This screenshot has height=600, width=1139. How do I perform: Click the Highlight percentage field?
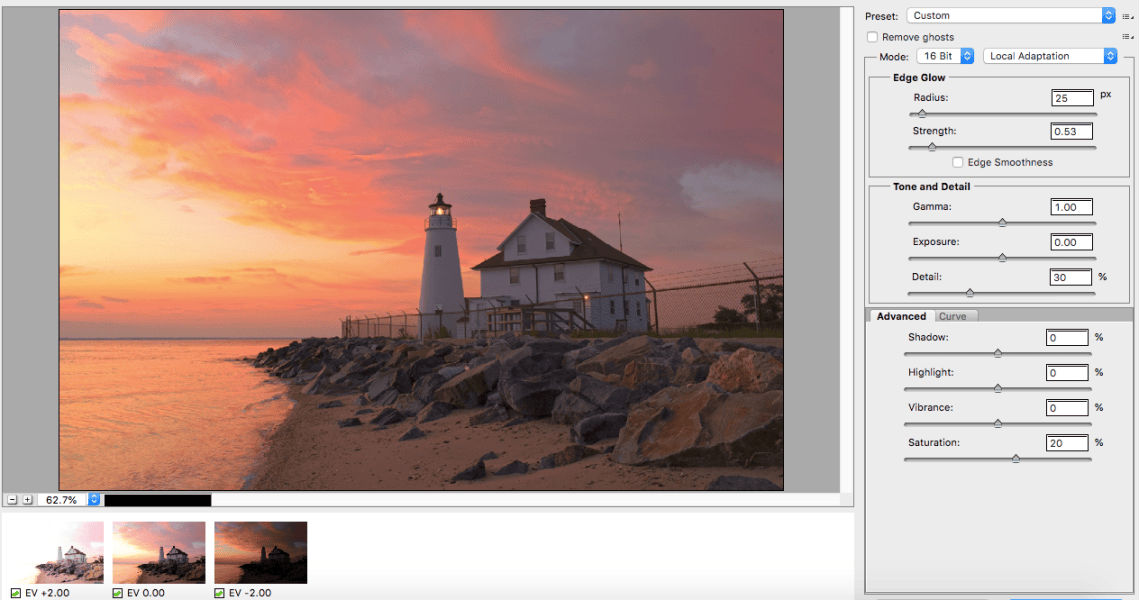pos(1067,373)
